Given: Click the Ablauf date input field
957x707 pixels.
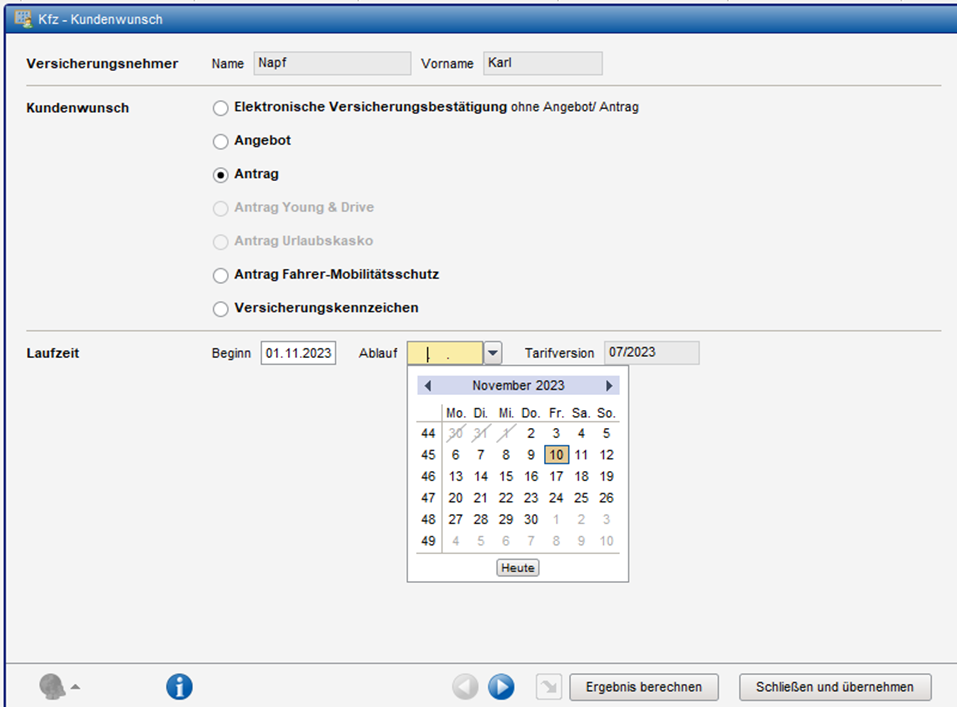Looking at the screenshot, I should (x=445, y=353).
